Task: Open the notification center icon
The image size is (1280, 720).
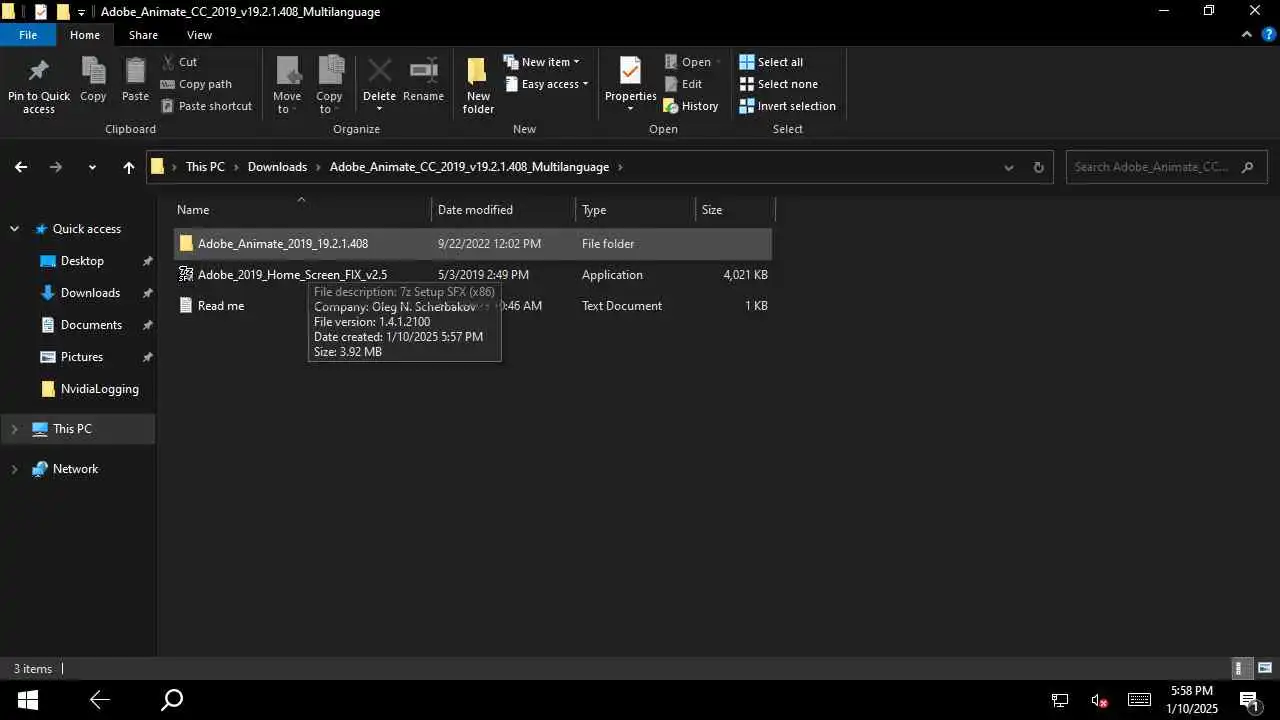Action: pyautogui.click(x=1248, y=700)
